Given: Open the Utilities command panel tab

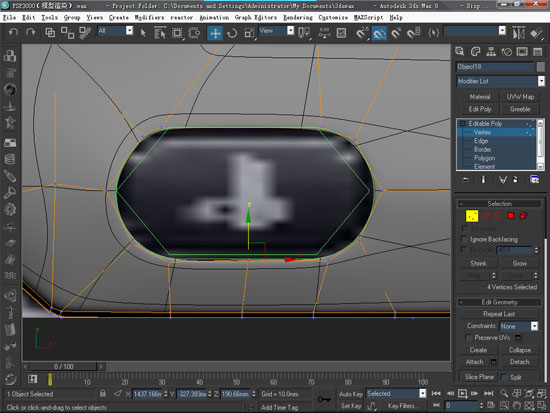Looking at the screenshot, I should click(x=537, y=52).
